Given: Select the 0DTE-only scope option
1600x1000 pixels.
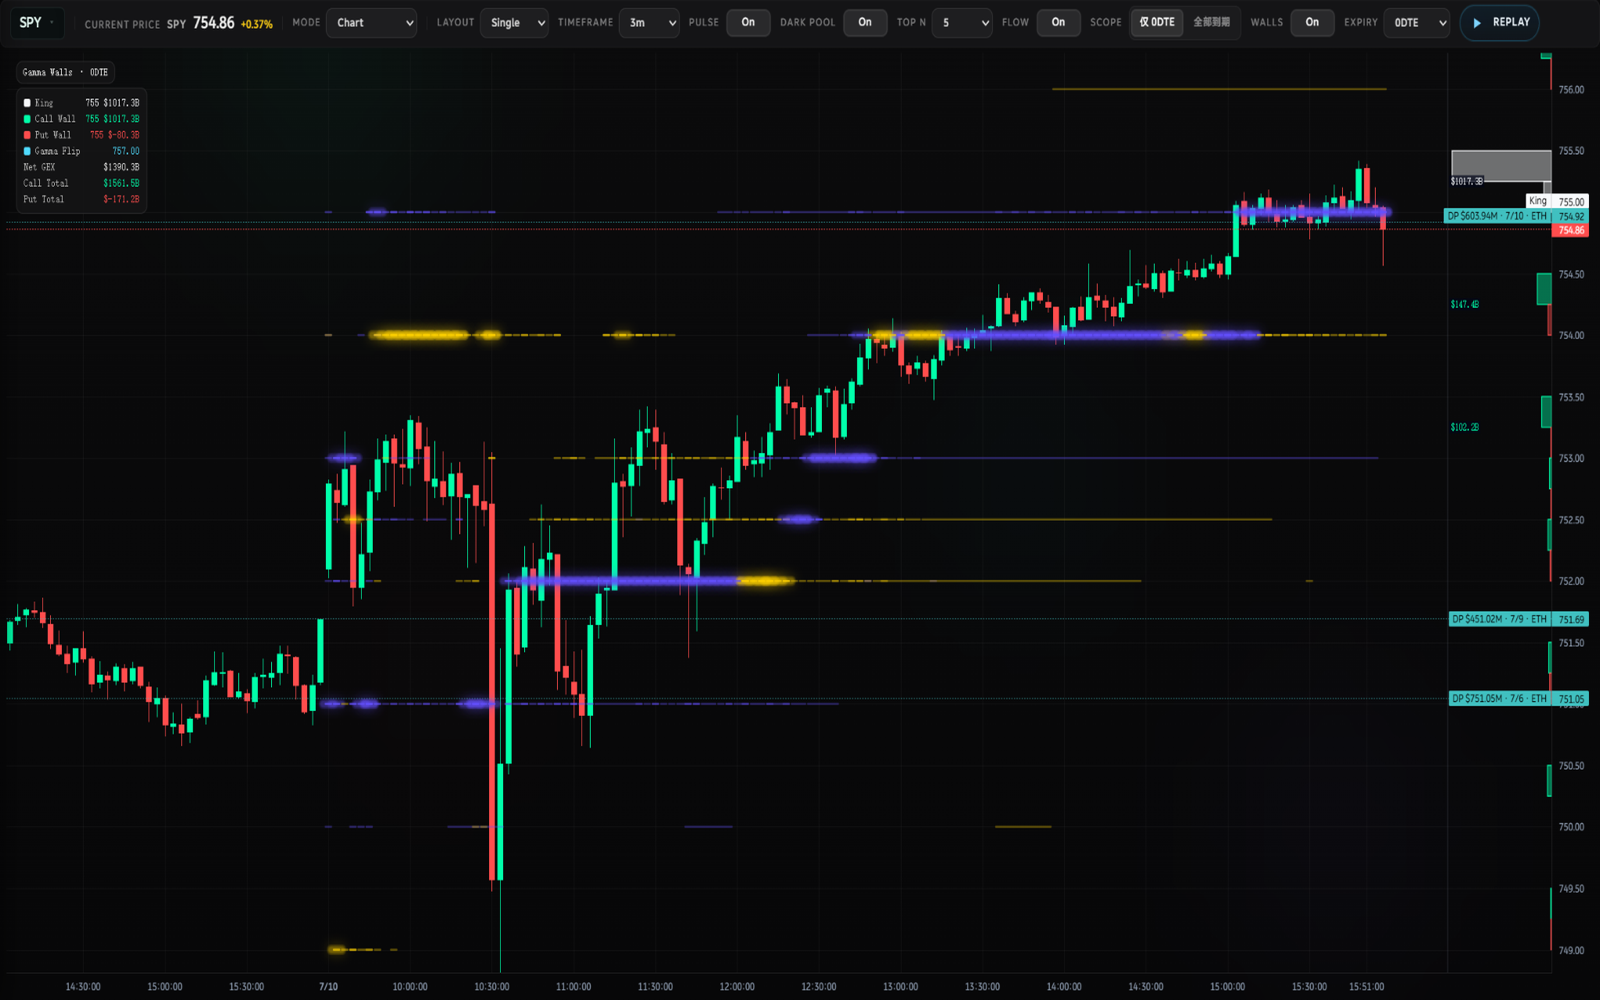Looking at the screenshot, I should point(1157,22).
